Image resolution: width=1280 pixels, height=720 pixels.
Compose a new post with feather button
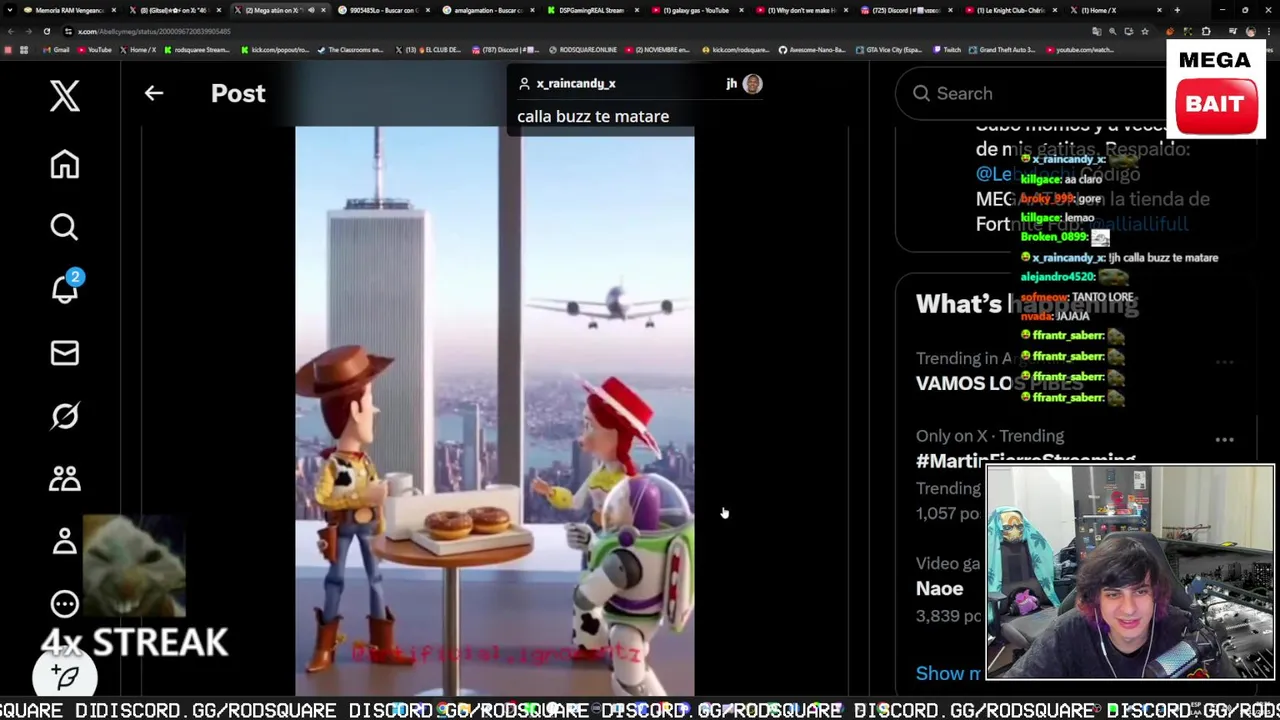[x=66, y=677]
